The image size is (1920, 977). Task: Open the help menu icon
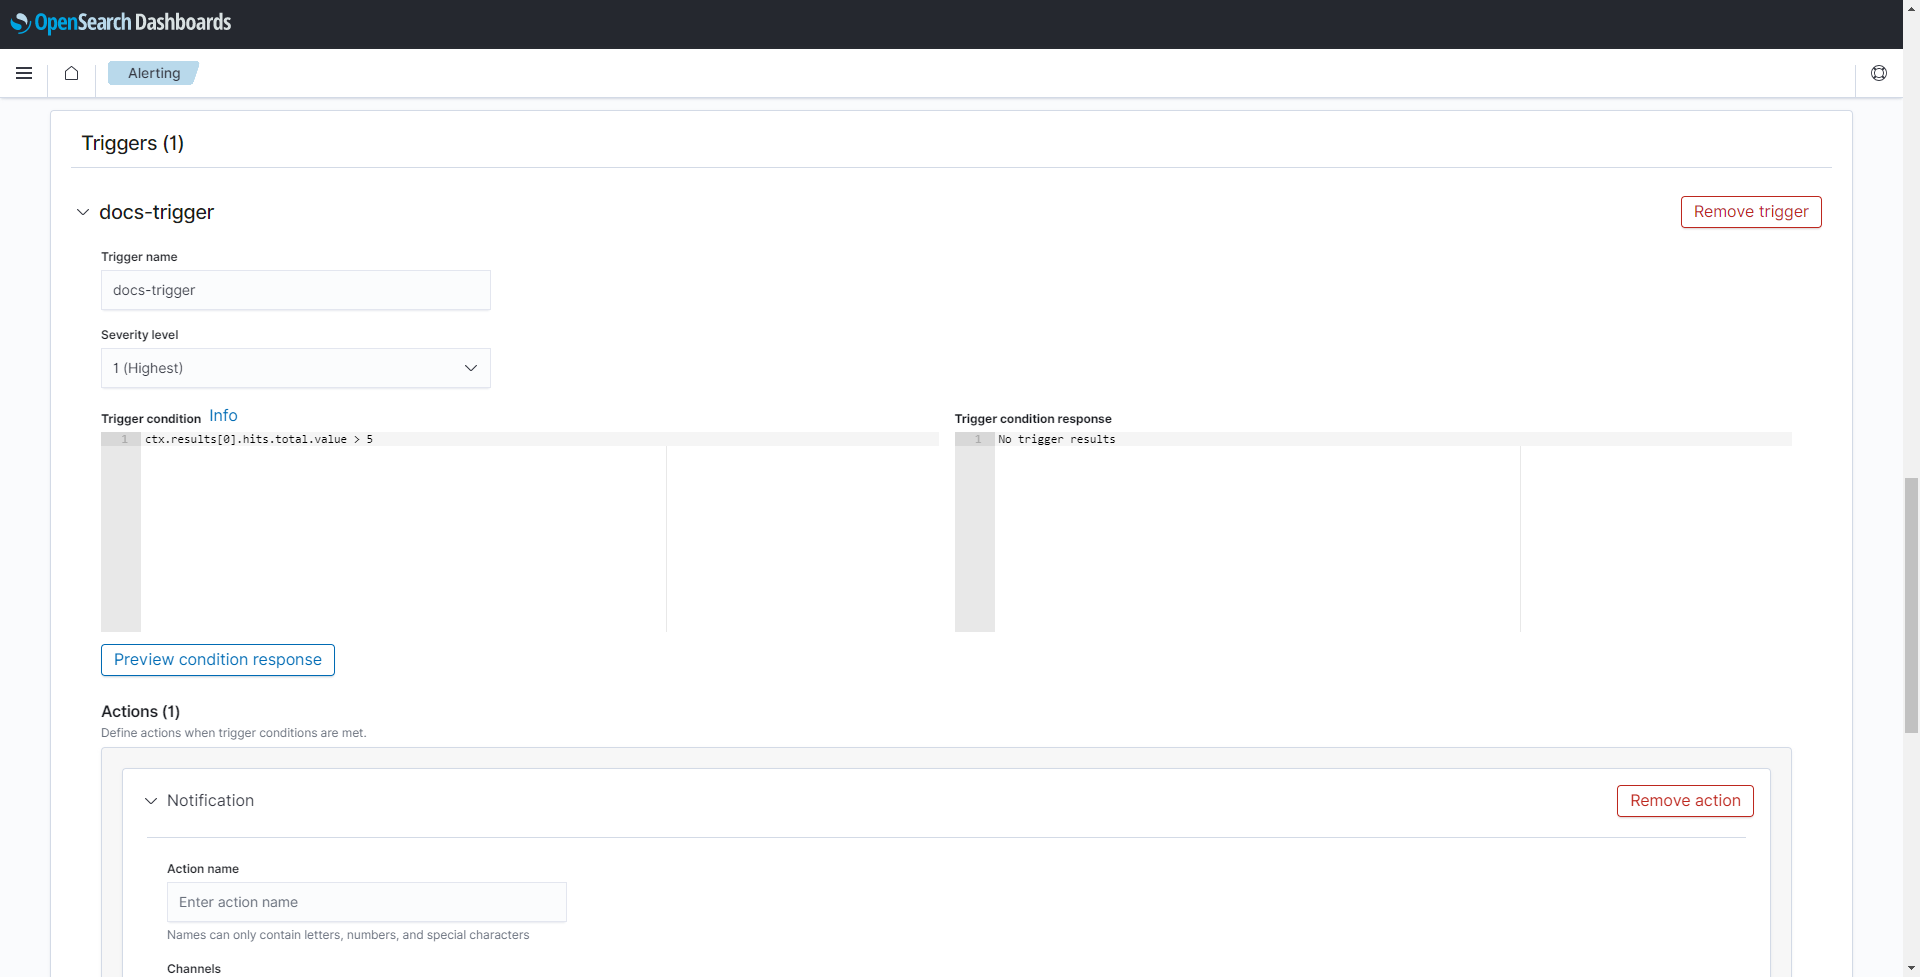tap(1879, 73)
